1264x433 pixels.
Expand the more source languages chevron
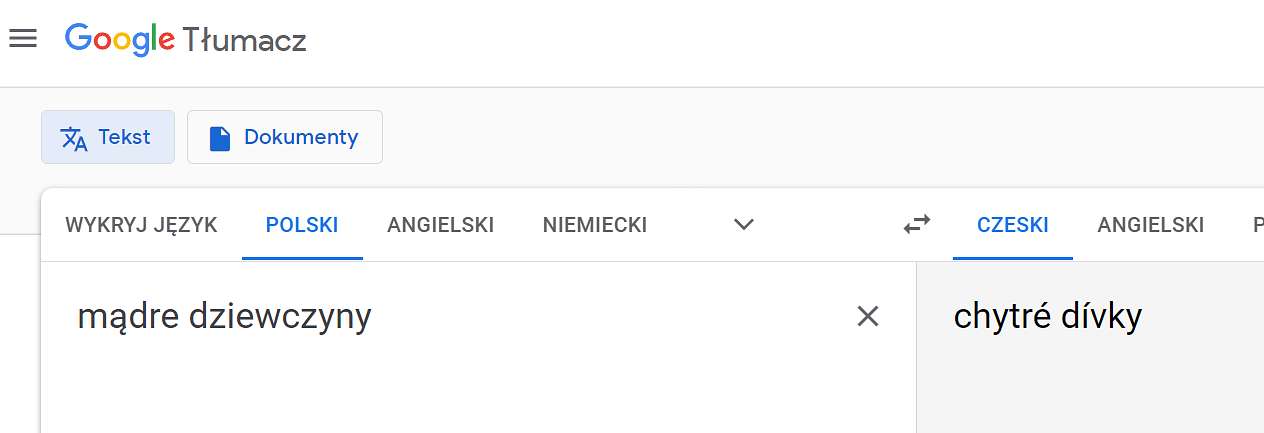click(743, 225)
